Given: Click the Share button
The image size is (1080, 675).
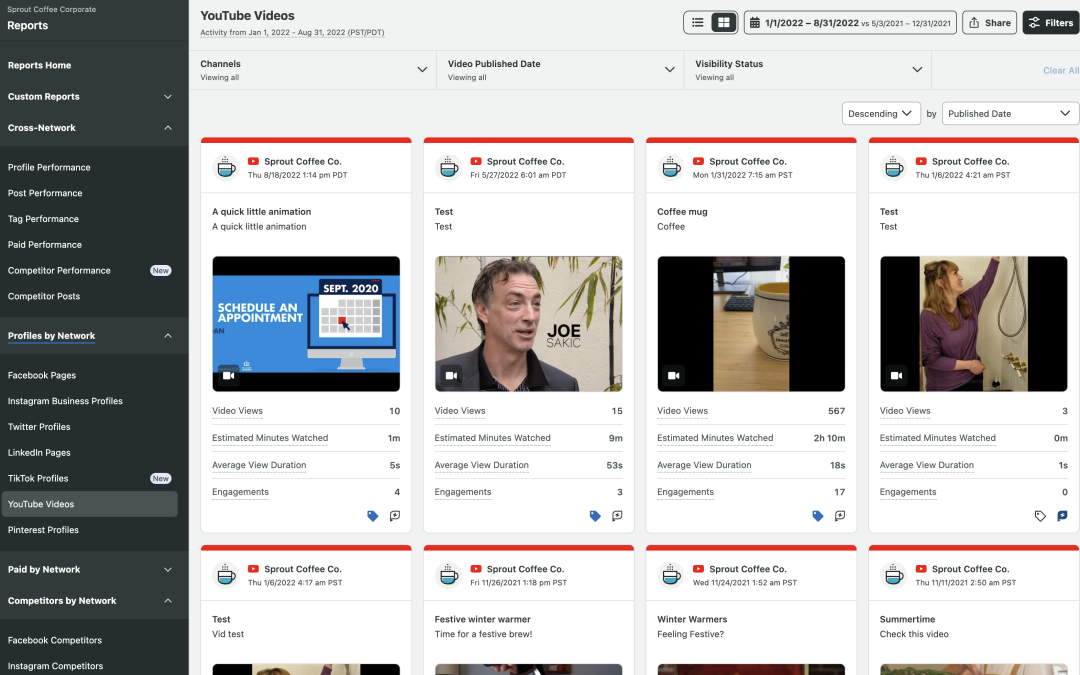Looking at the screenshot, I should (989, 23).
